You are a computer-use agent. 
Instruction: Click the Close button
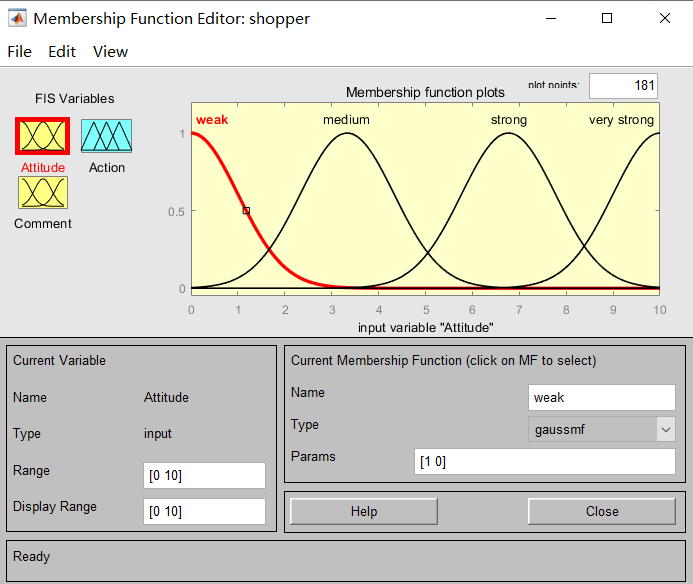(x=602, y=511)
